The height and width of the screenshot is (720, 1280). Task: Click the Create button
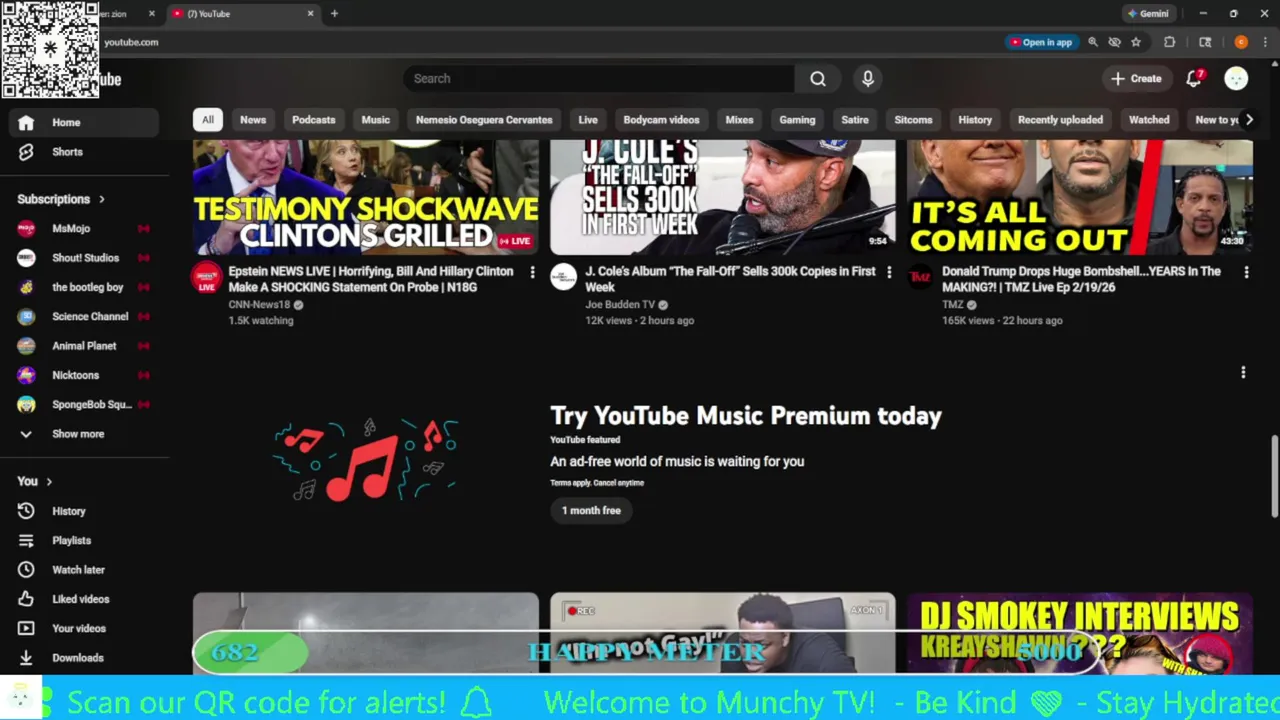coord(1137,78)
